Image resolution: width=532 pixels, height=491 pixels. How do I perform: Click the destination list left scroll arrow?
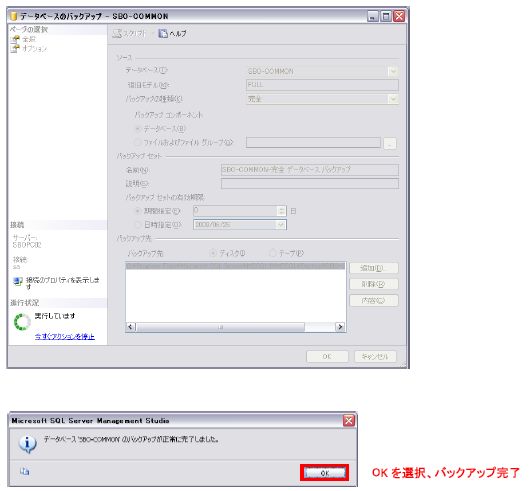131,327
